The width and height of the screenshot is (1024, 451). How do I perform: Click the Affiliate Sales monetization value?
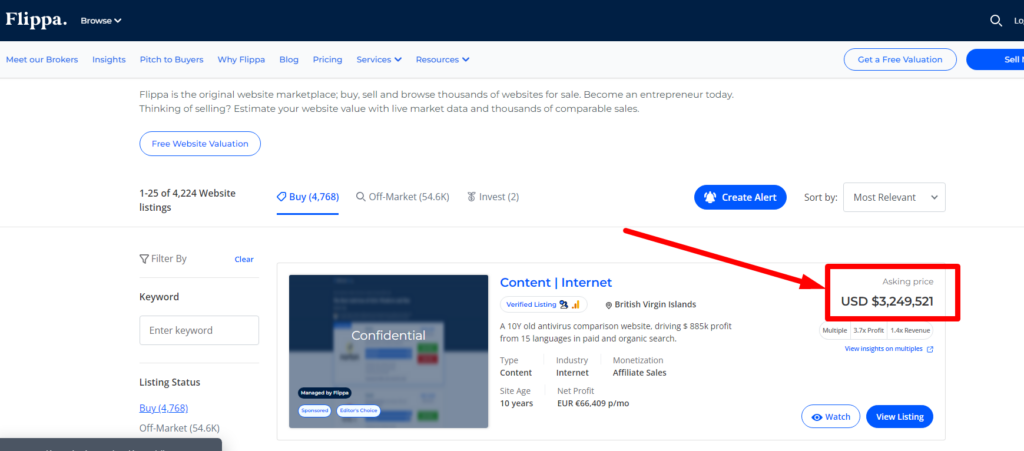639,373
